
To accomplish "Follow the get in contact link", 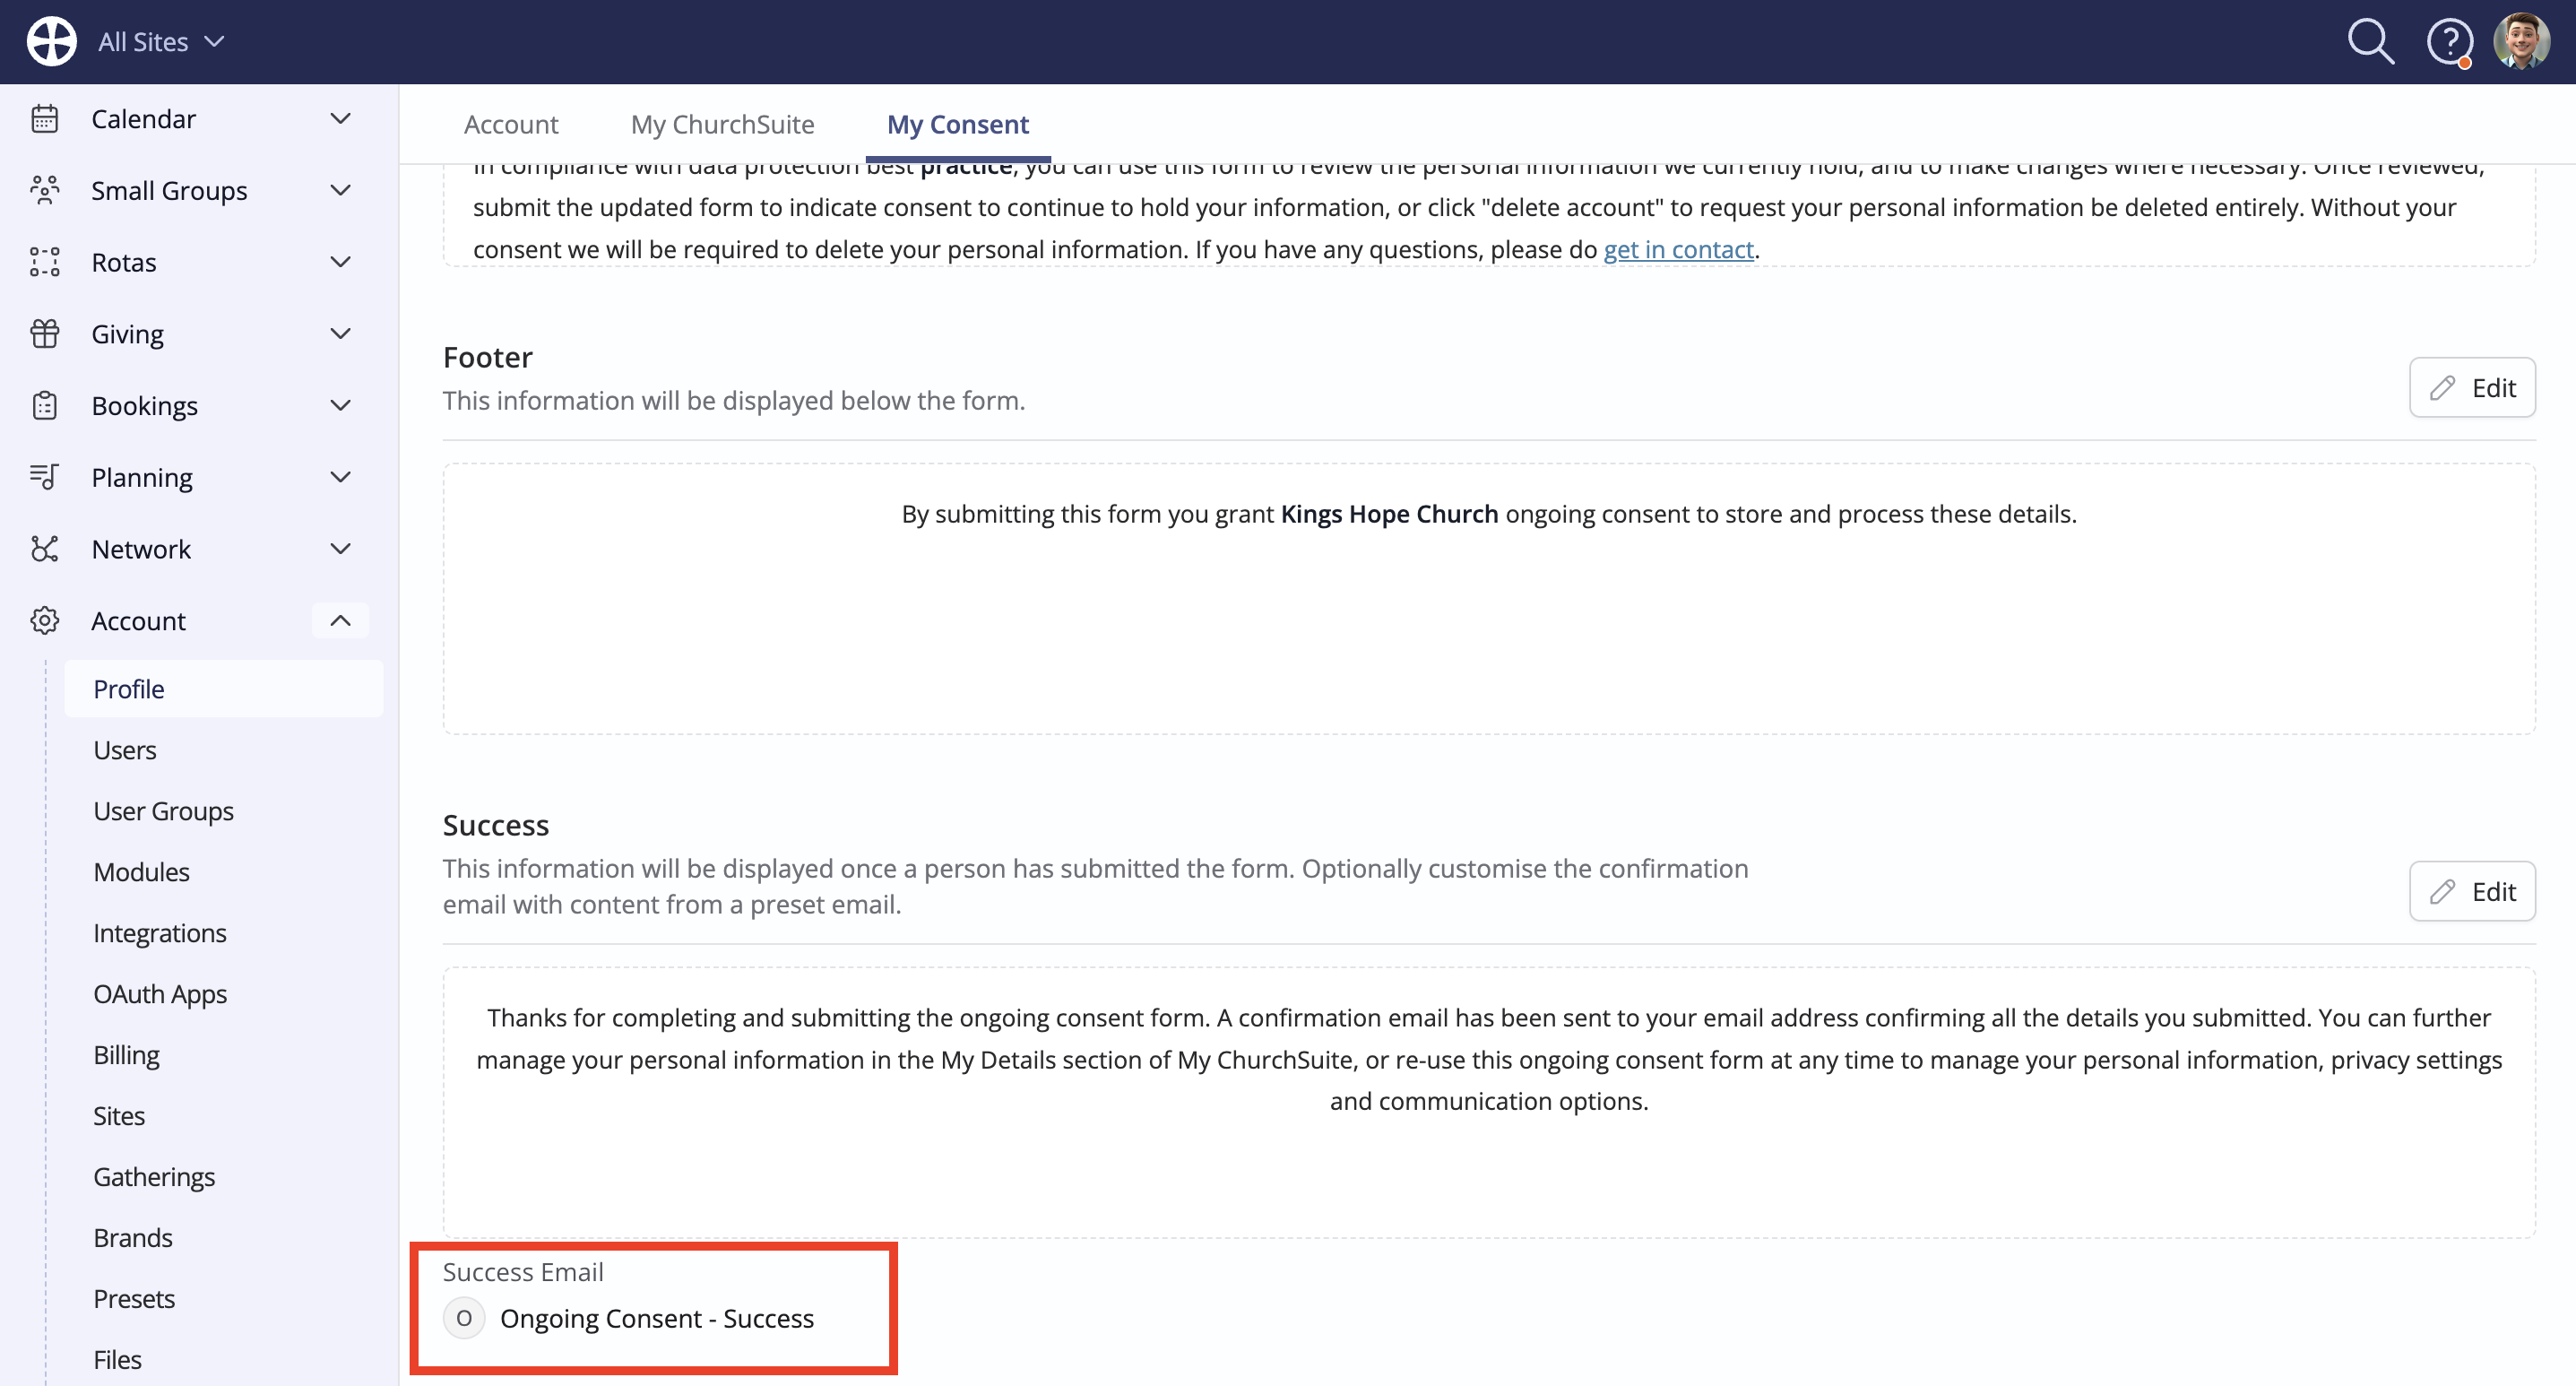I will (1678, 249).
